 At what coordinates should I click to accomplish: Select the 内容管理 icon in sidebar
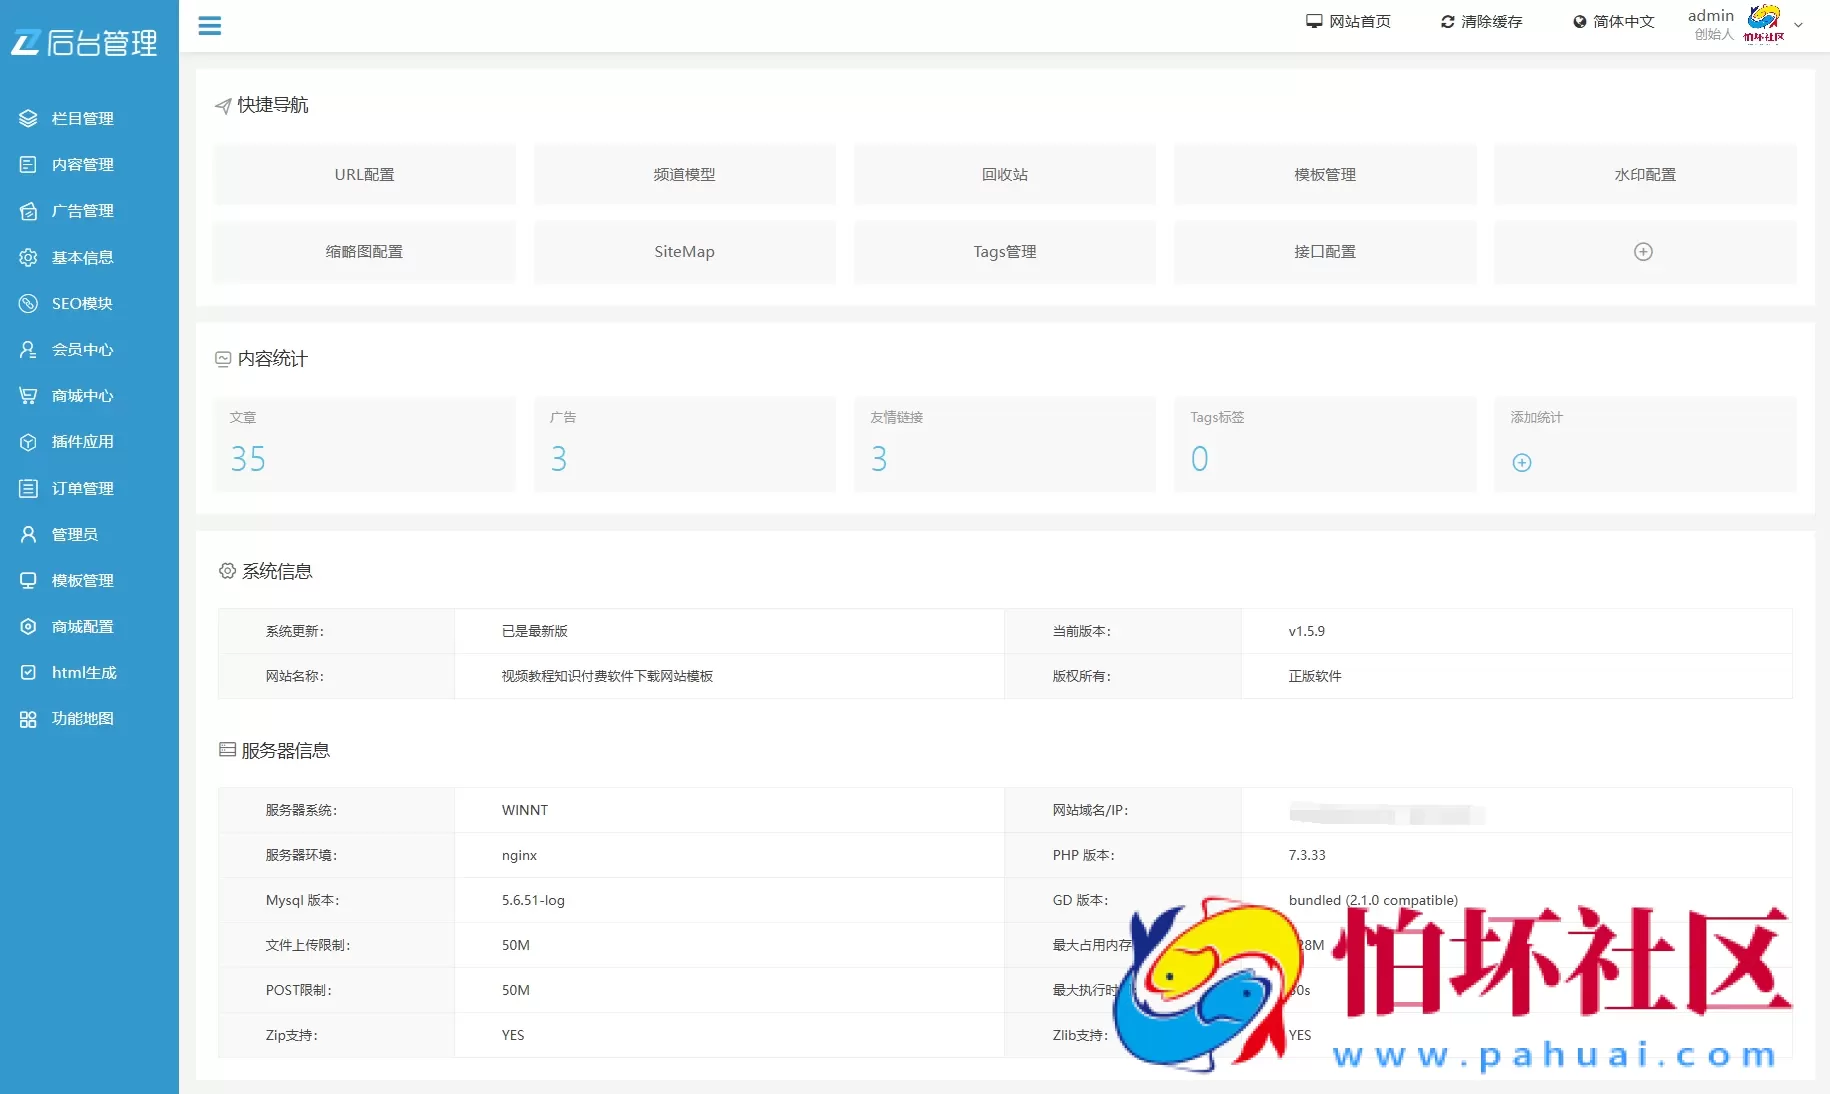[x=28, y=164]
